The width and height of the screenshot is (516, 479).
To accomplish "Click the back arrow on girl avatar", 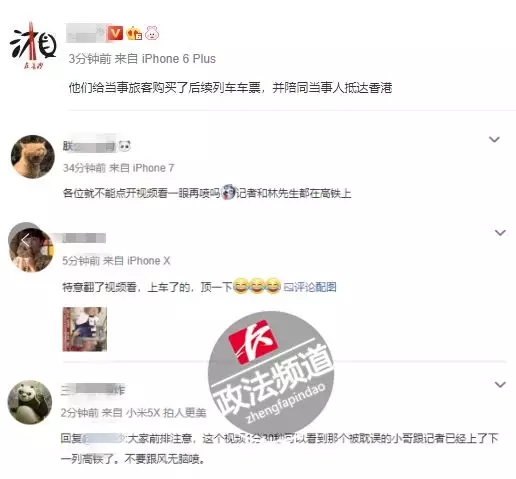I will tap(25, 240).
